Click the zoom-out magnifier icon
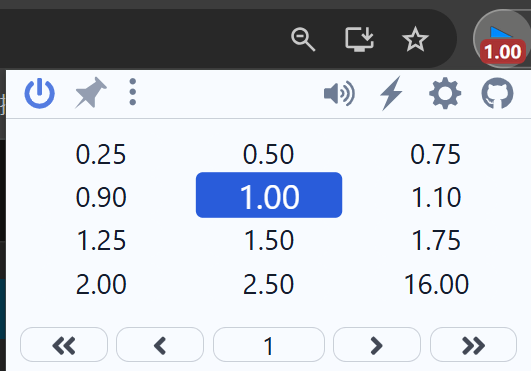 click(303, 40)
